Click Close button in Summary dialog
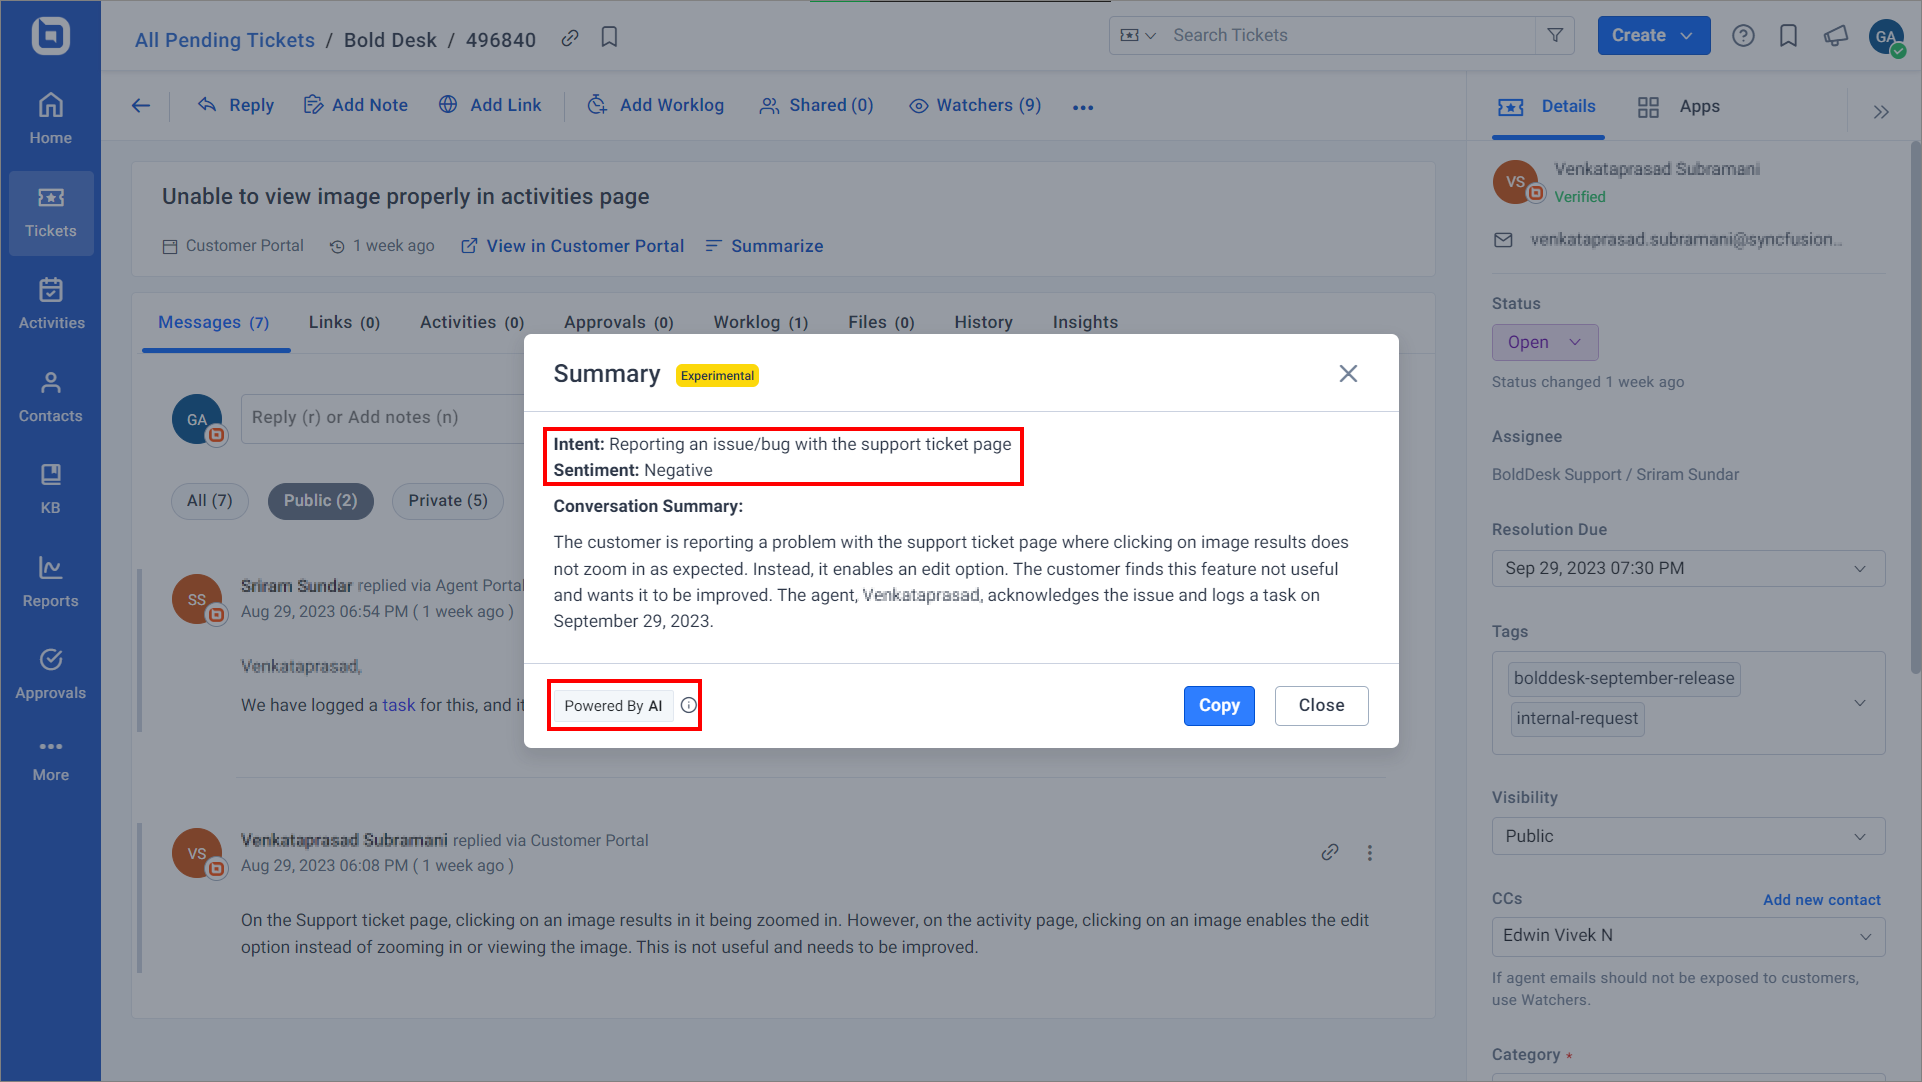1922x1082 pixels. coord(1320,705)
